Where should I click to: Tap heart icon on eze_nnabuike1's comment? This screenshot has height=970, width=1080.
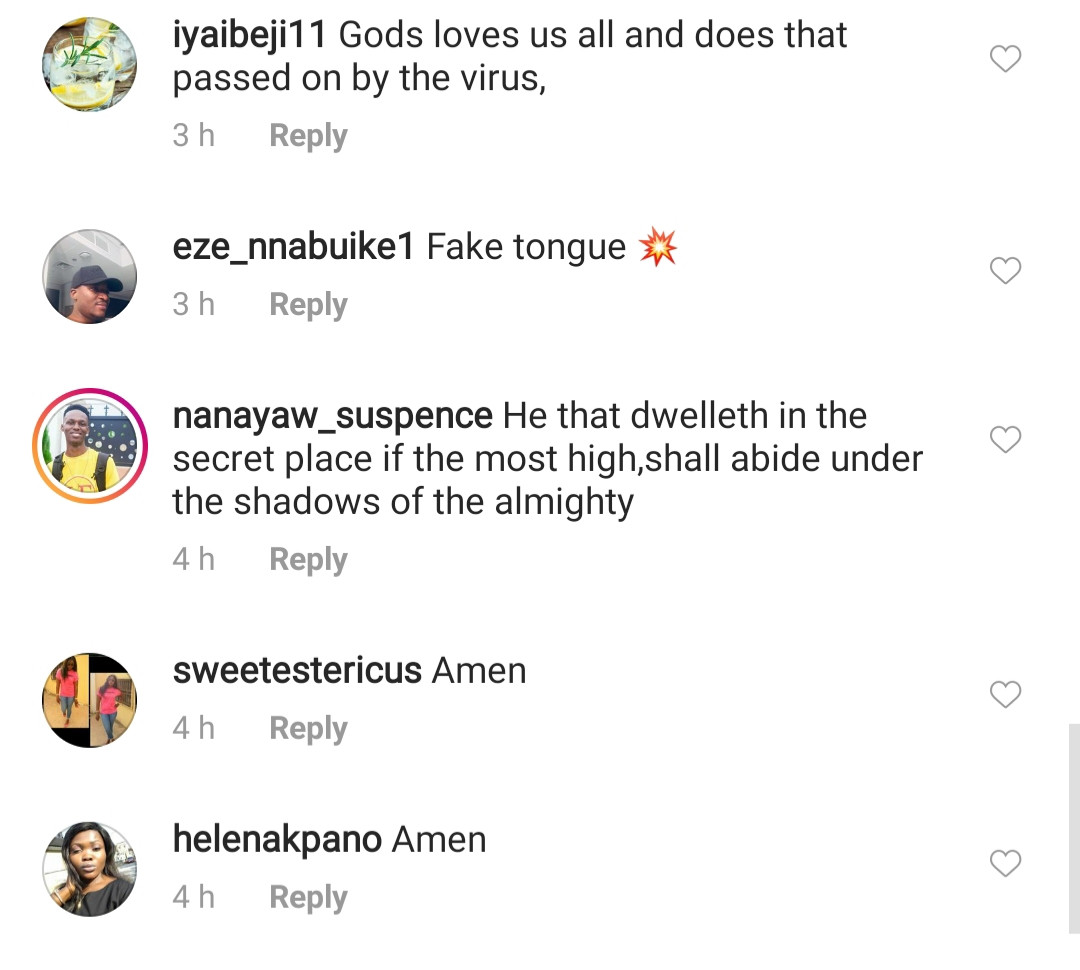coord(1005,270)
